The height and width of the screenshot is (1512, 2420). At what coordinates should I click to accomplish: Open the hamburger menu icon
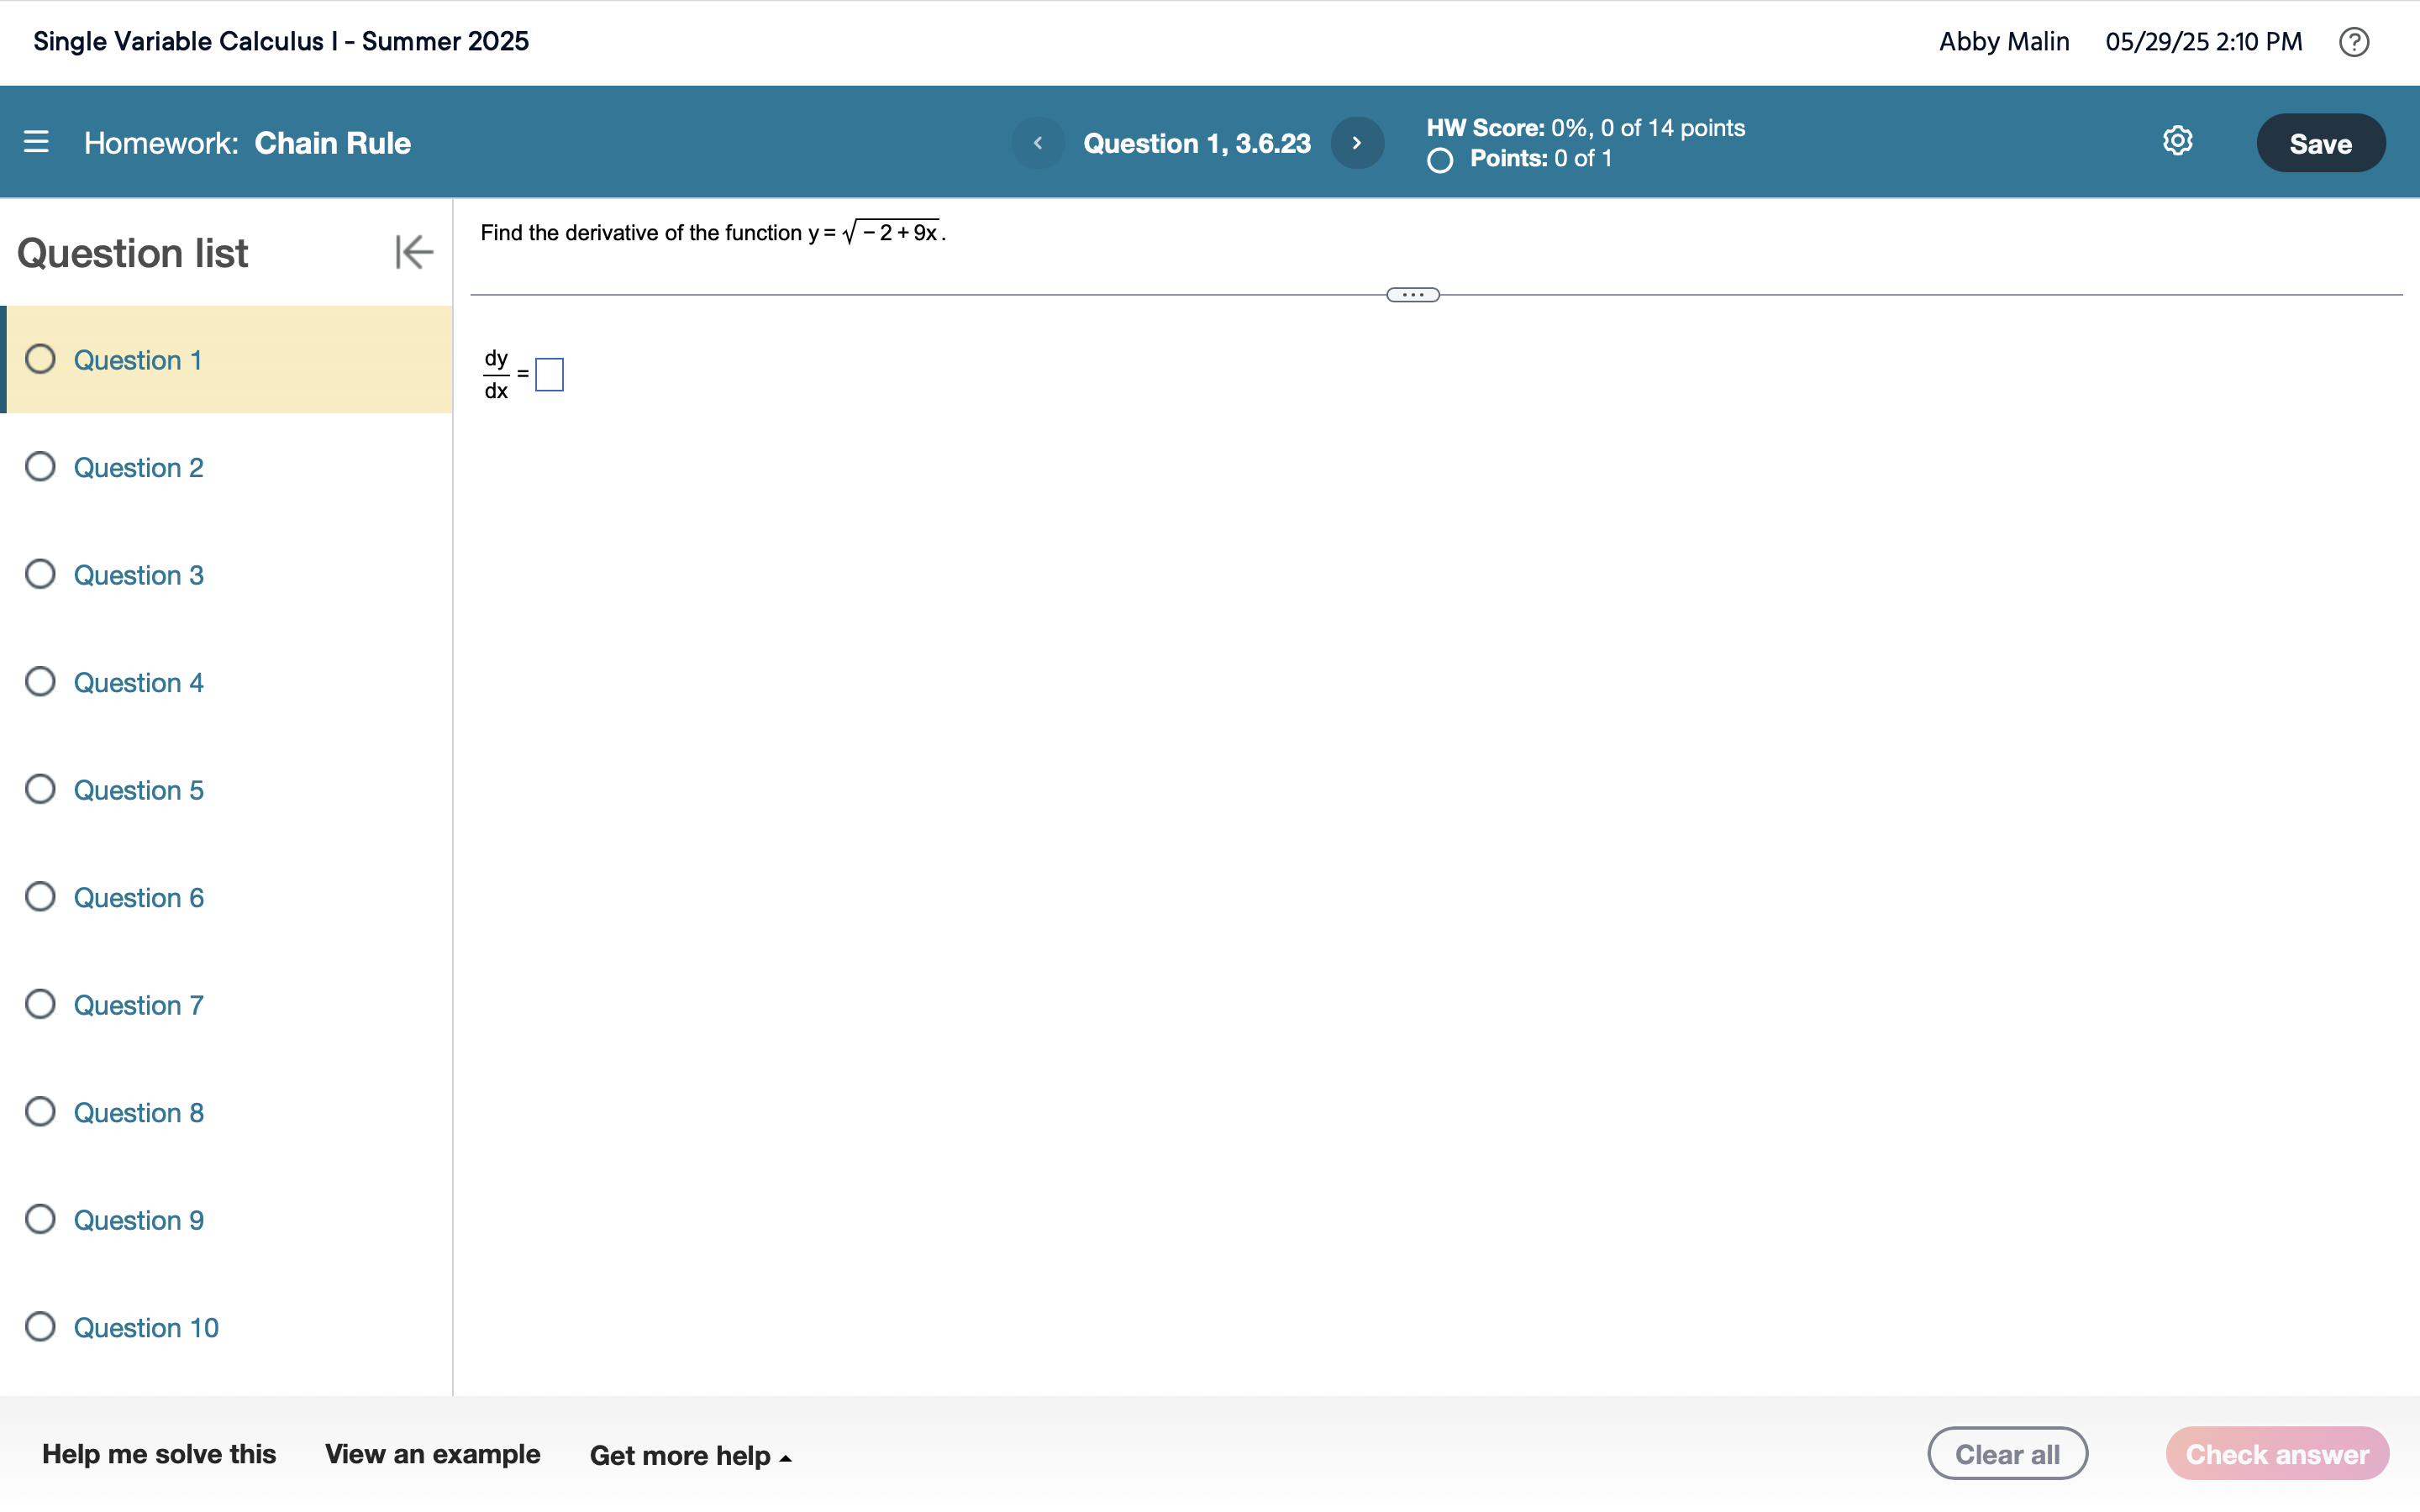pos(36,142)
